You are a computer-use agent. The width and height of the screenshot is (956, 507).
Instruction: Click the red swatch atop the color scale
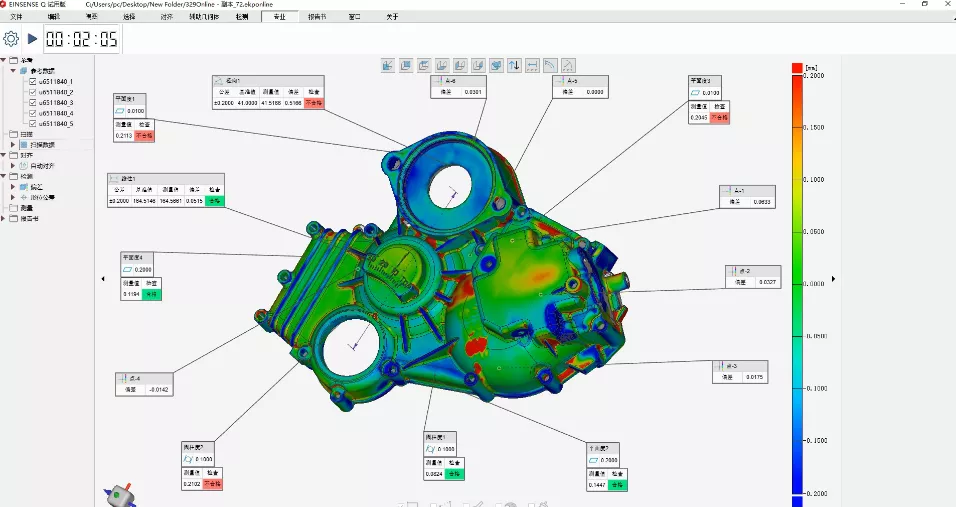click(797, 67)
